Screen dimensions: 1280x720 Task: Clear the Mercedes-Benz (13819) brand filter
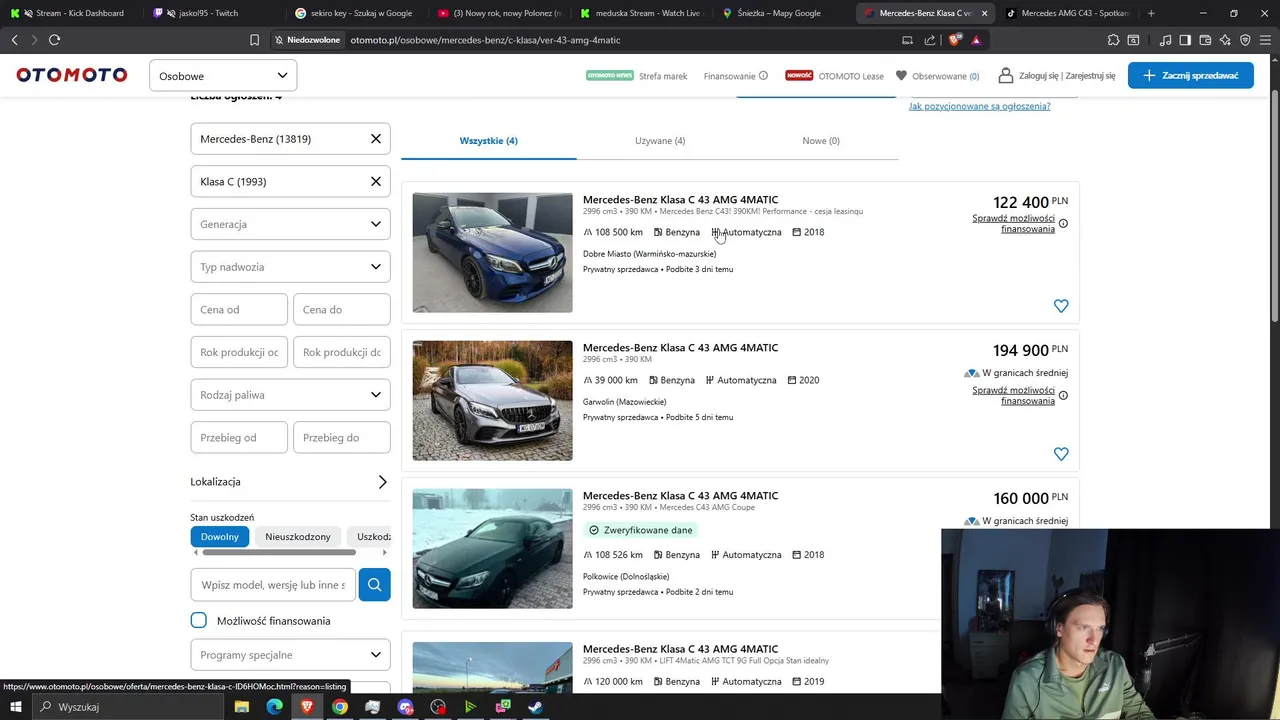[x=376, y=139]
